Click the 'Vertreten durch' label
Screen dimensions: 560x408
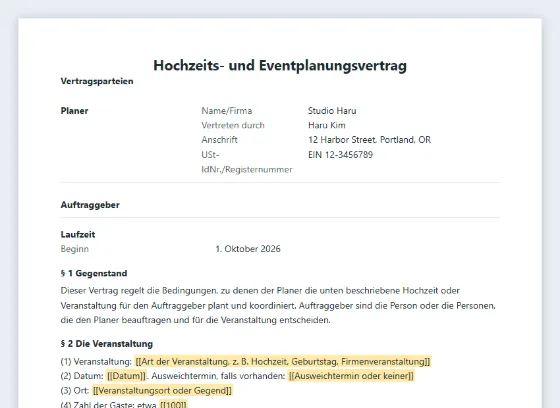click(233, 125)
